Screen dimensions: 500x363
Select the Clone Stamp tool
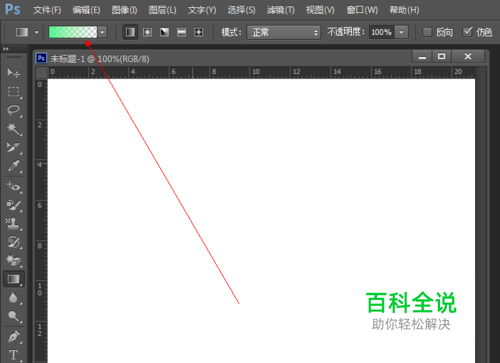13,223
